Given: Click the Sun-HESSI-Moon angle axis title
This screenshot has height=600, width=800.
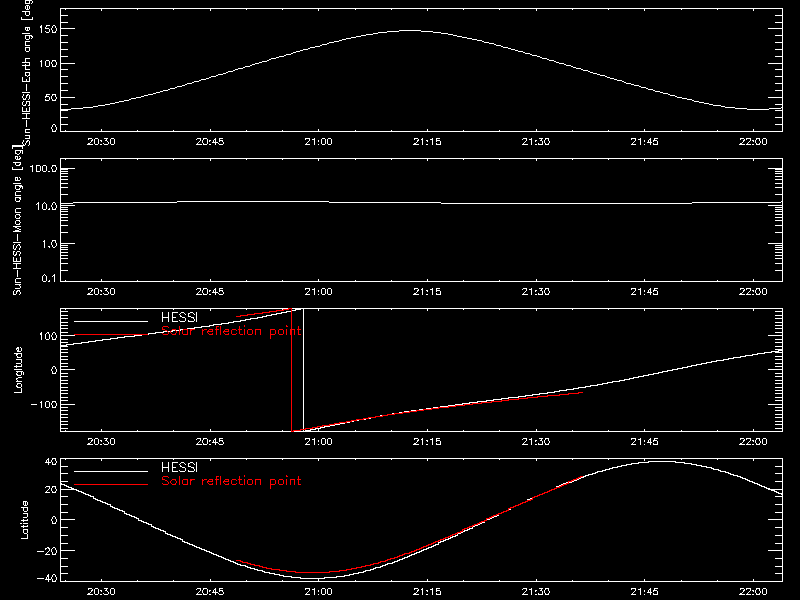Looking at the screenshot, I should [x=17, y=220].
